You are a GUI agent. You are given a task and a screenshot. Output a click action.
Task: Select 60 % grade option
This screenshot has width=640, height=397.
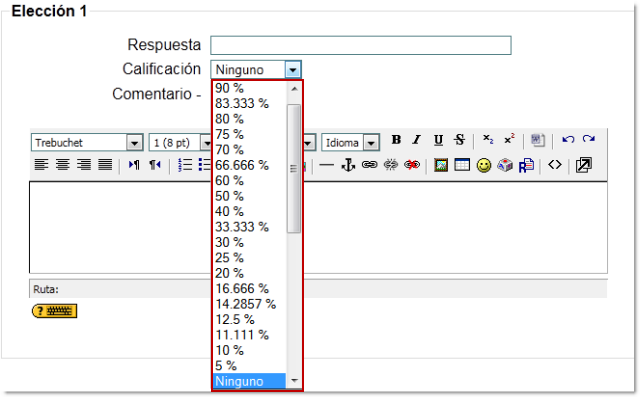click(249, 181)
